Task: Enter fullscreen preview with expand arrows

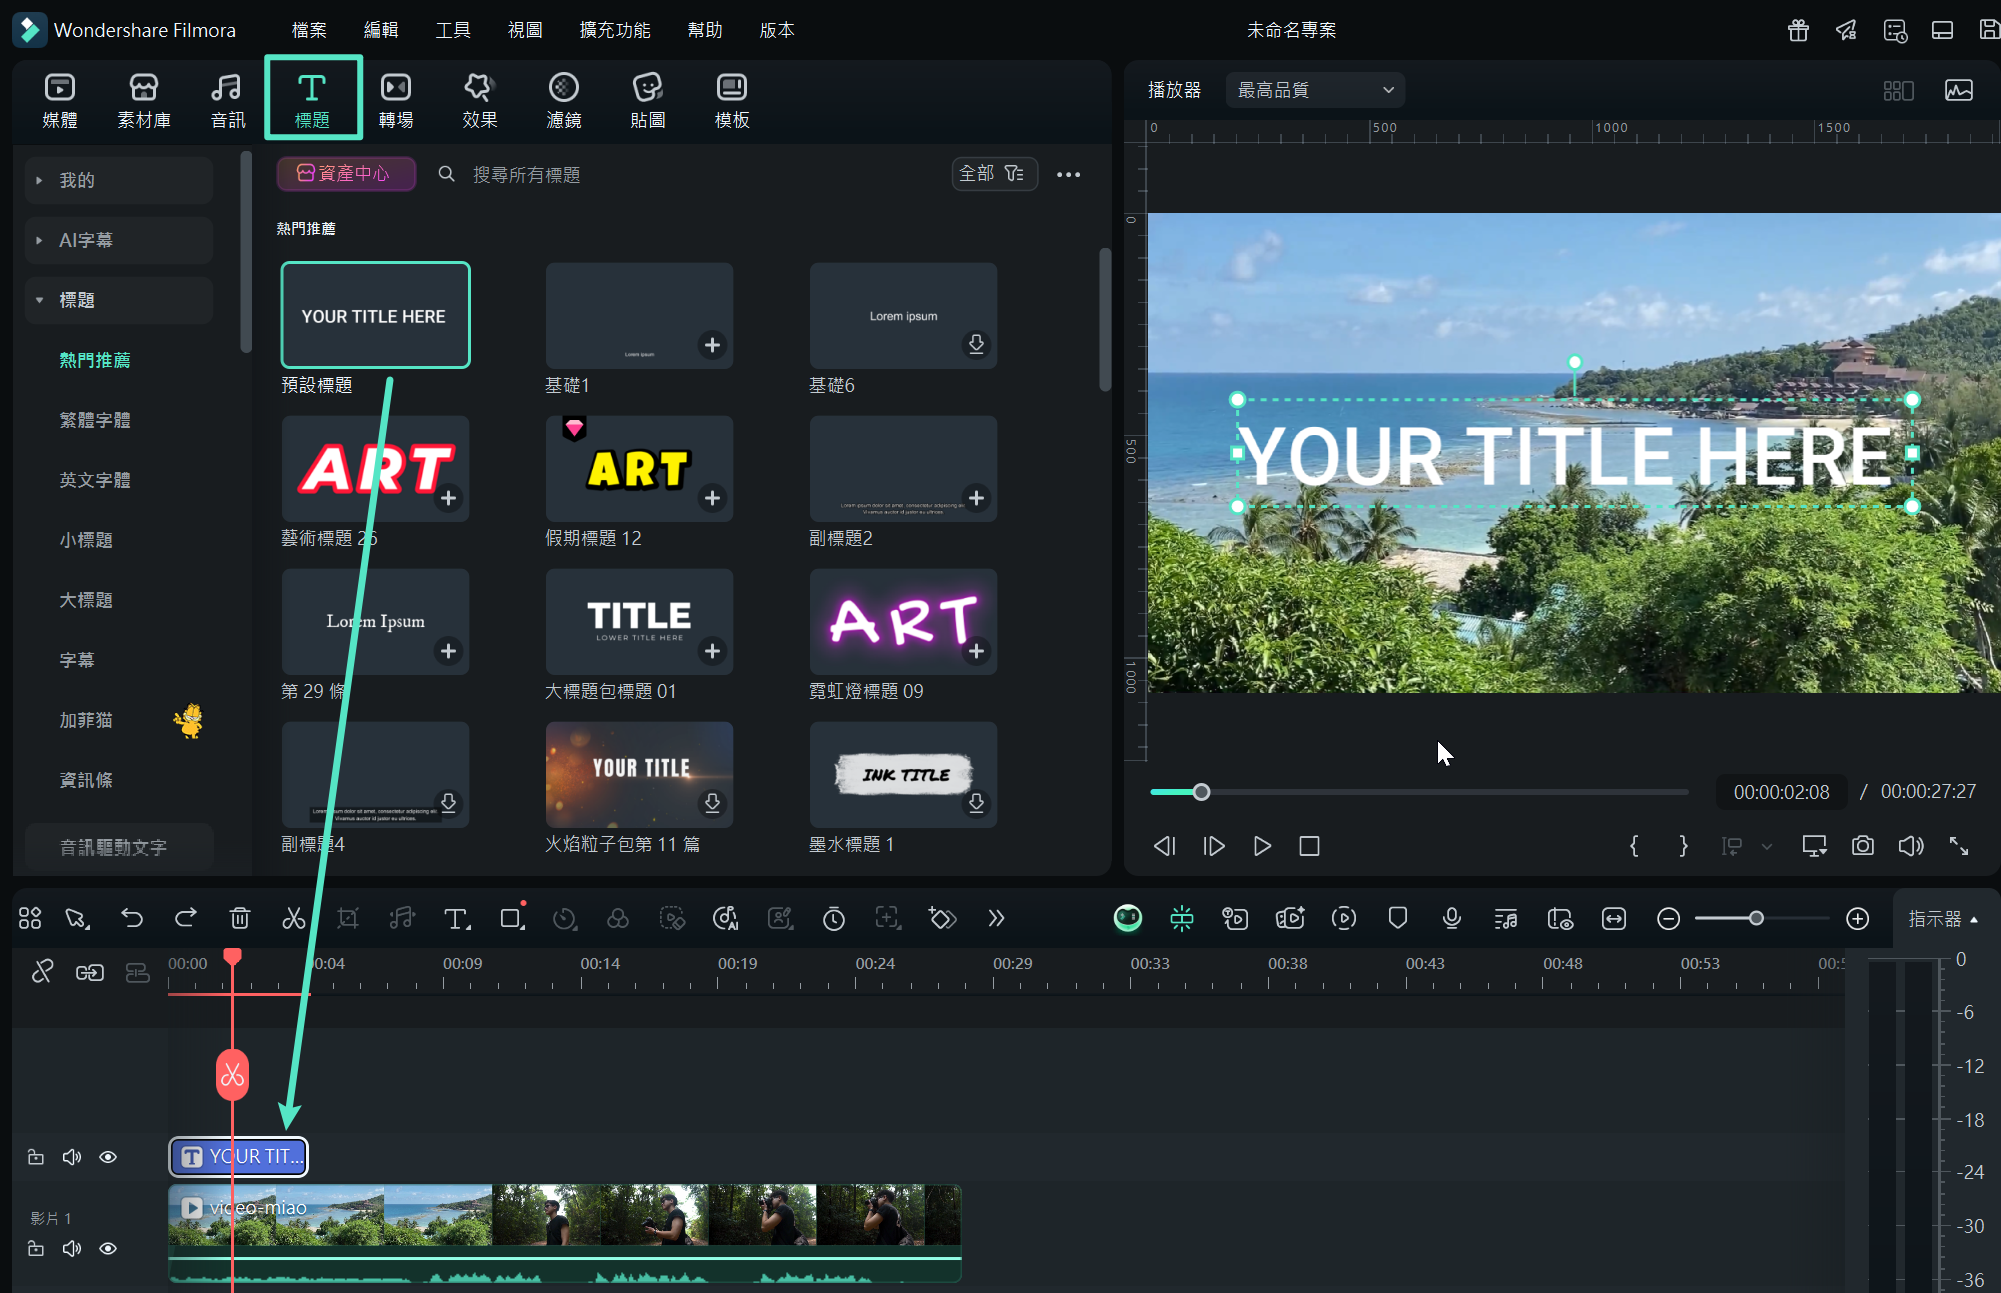Action: (1959, 846)
